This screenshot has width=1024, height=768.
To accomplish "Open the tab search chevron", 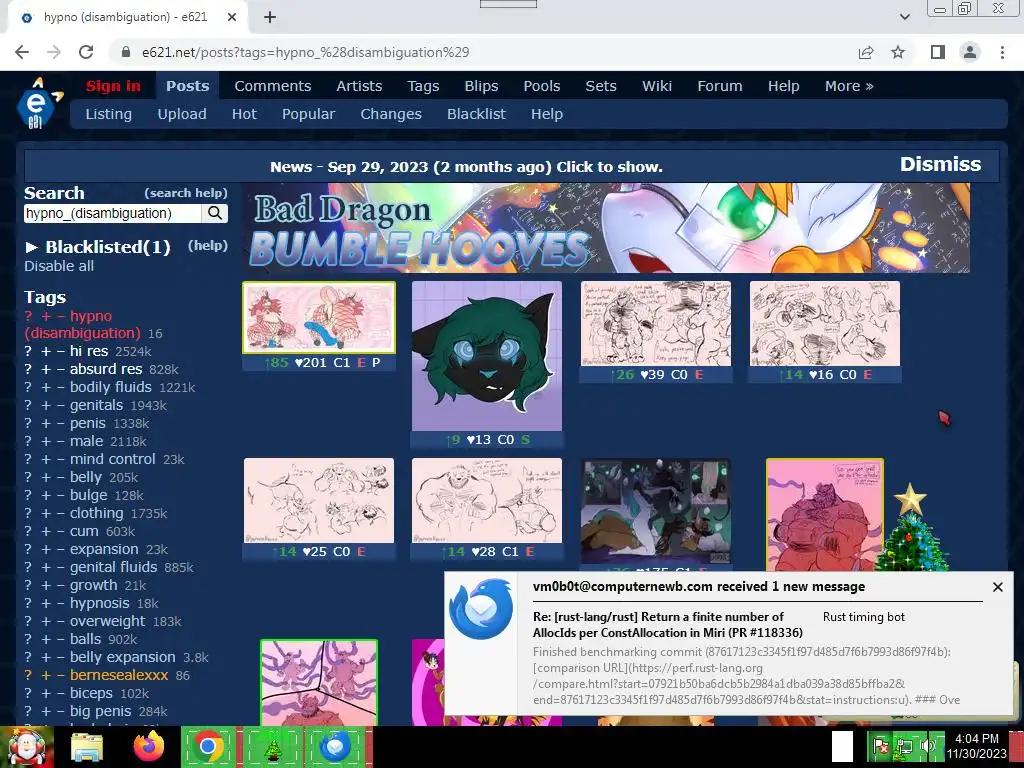I will coord(904,17).
